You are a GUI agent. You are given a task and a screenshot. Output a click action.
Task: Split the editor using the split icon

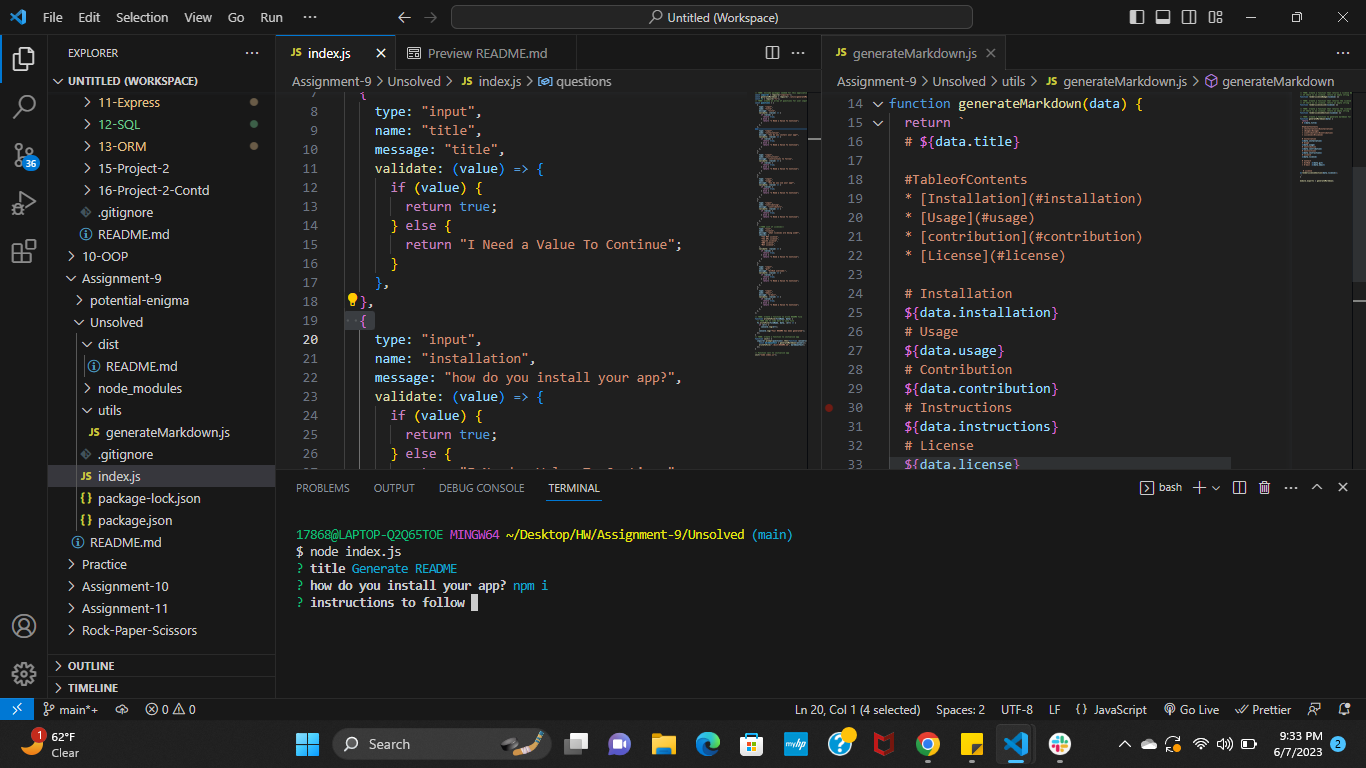coord(770,52)
